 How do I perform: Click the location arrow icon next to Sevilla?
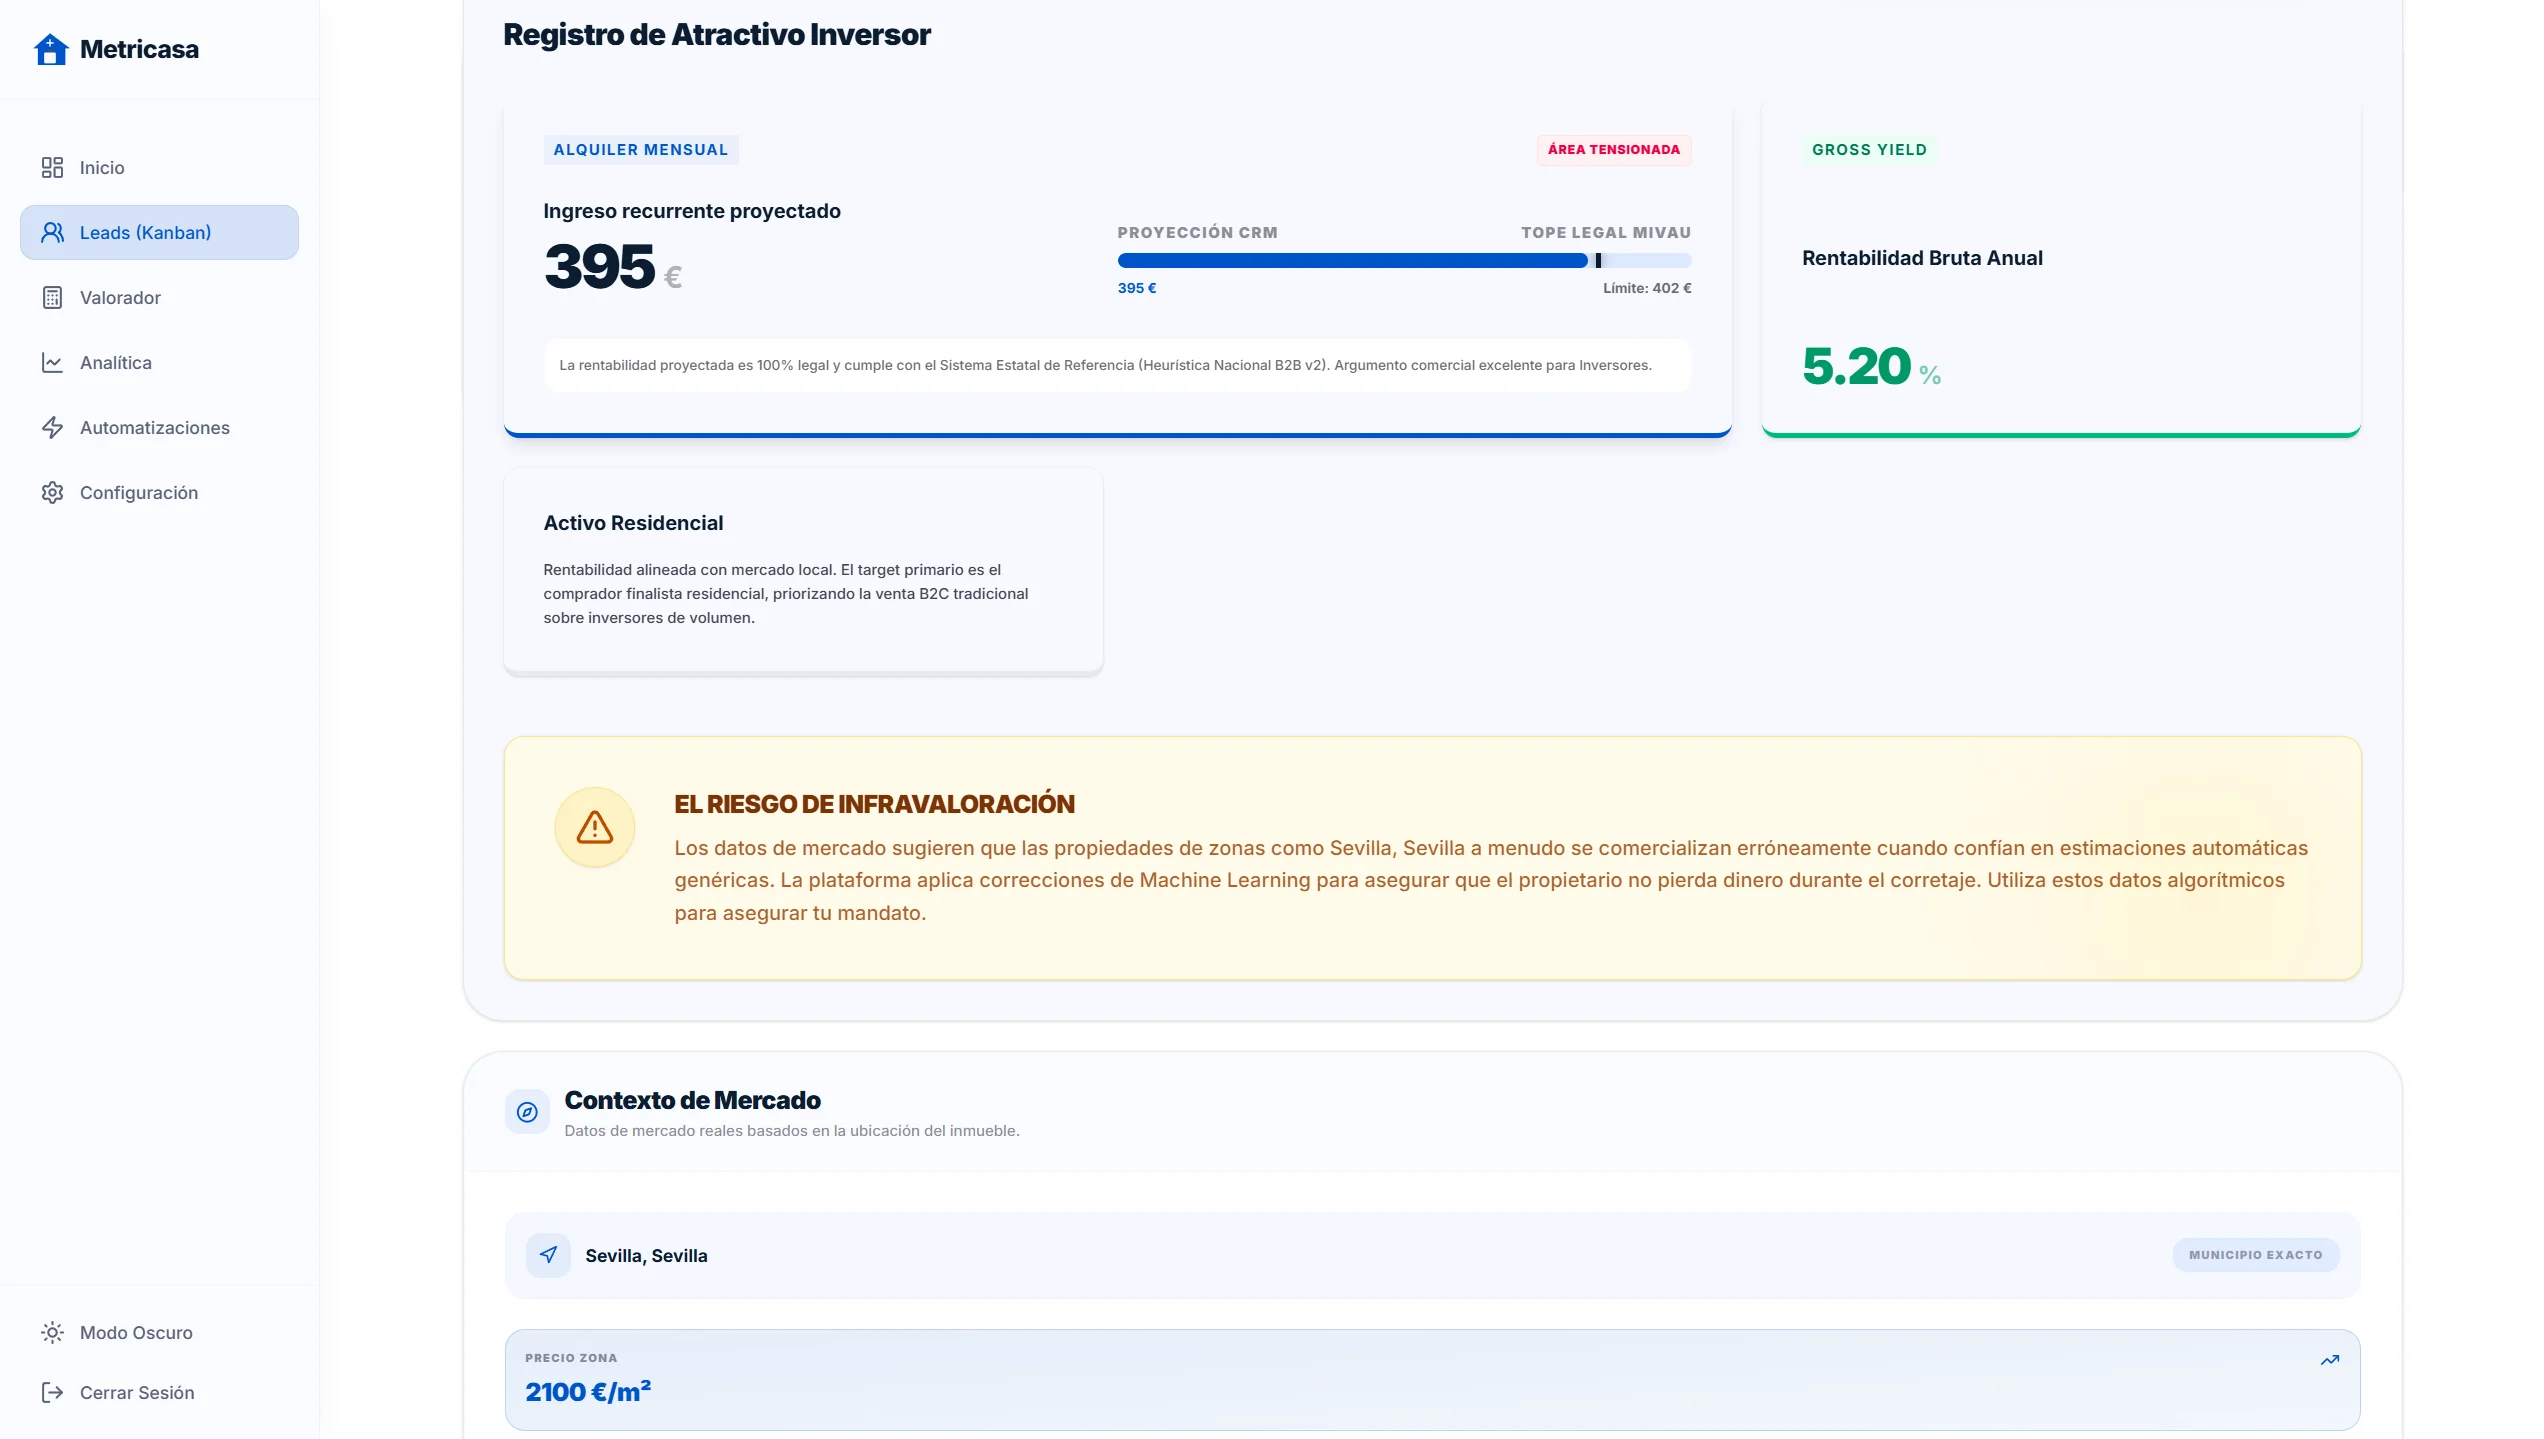[x=548, y=1254]
